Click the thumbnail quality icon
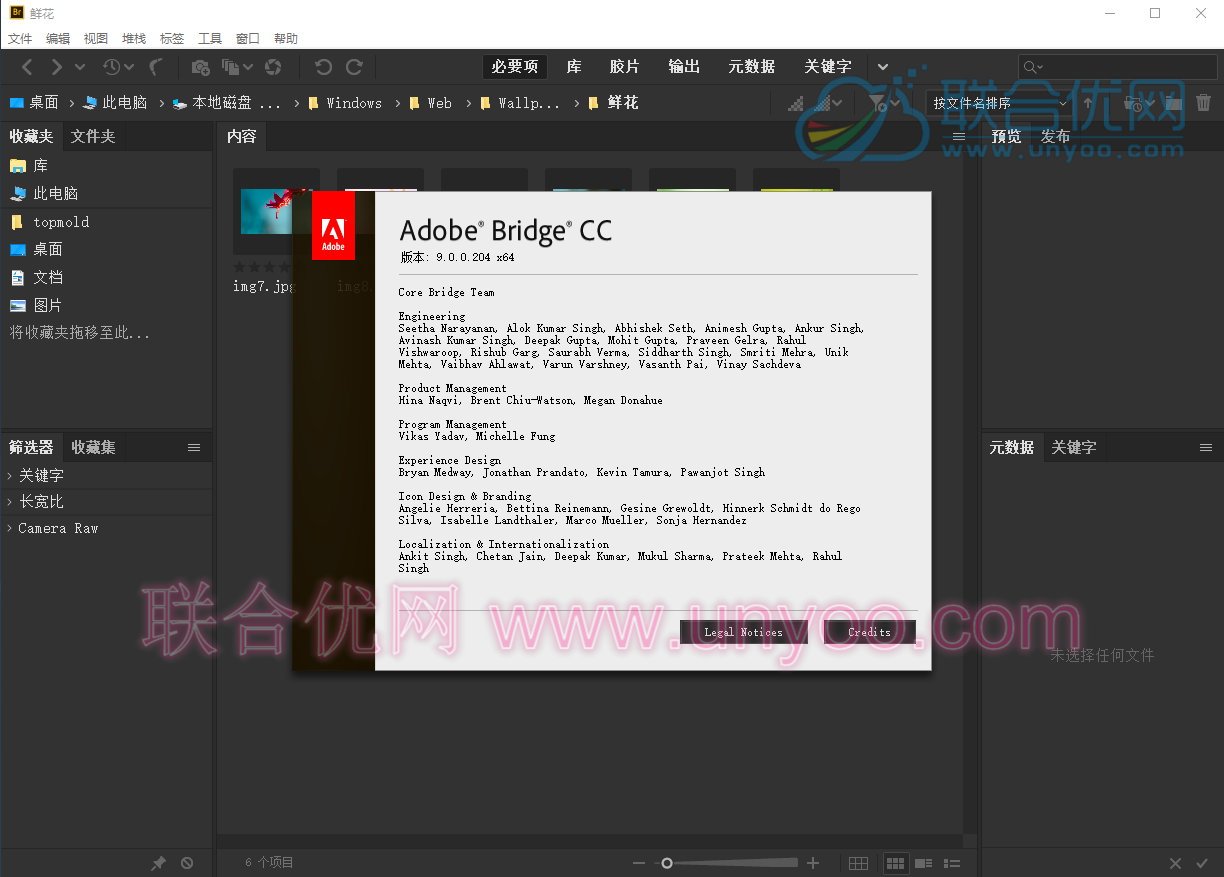Image resolution: width=1224 pixels, height=877 pixels. pos(796,103)
